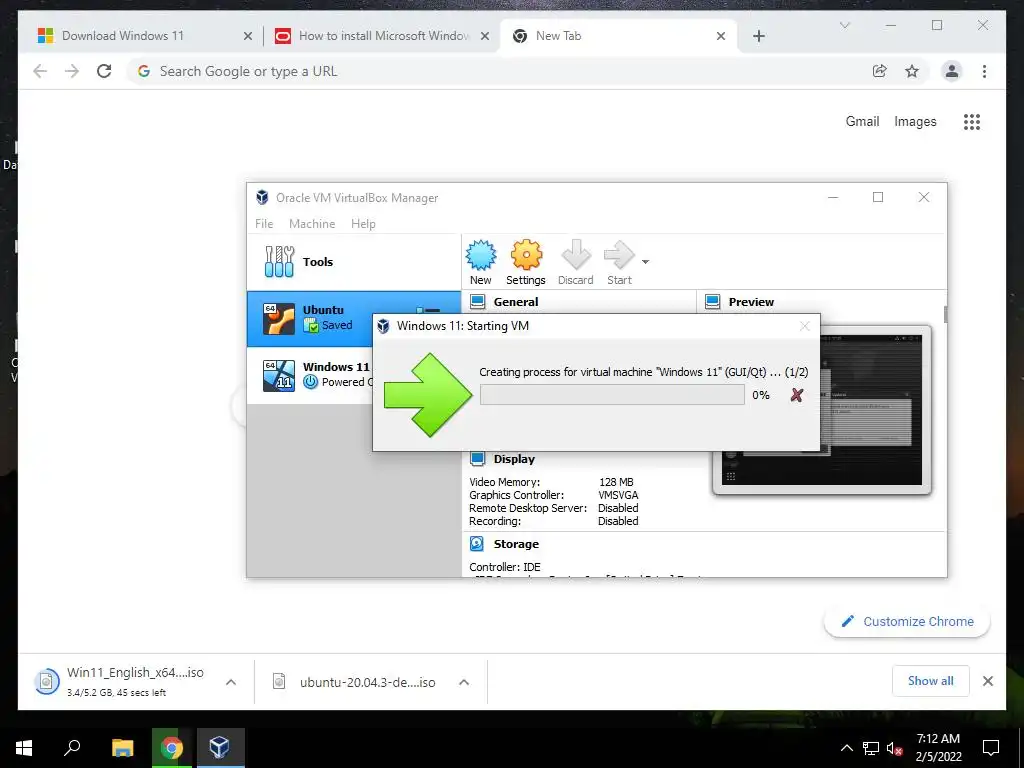Image resolution: width=1024 pixels, height=768 pixels.
Task: Open Windows taskbar search
Action: 72,748
